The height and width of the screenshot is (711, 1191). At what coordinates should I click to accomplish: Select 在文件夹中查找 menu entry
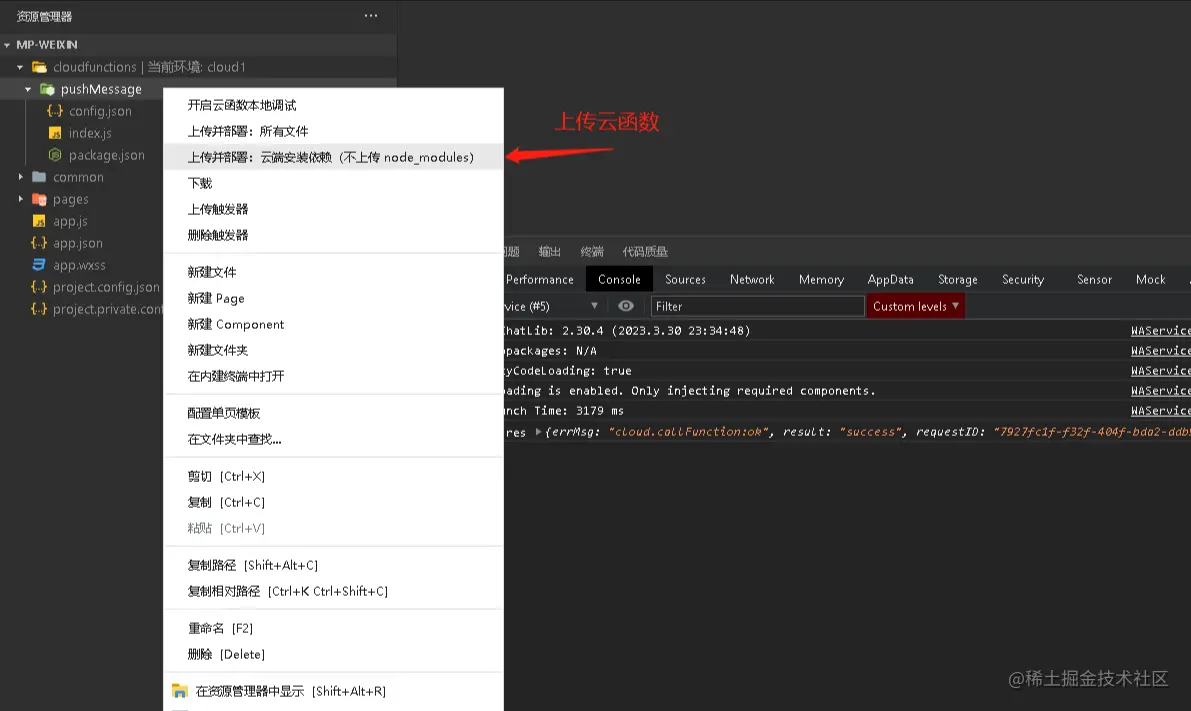(333, 439)
